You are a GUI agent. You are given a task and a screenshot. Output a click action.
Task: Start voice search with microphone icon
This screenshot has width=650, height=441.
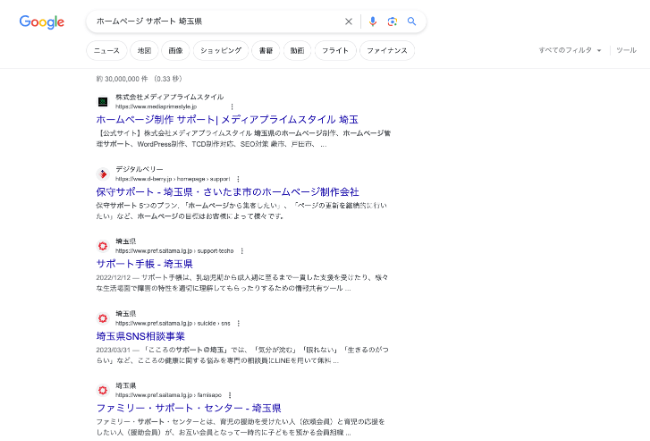(373, 22)
